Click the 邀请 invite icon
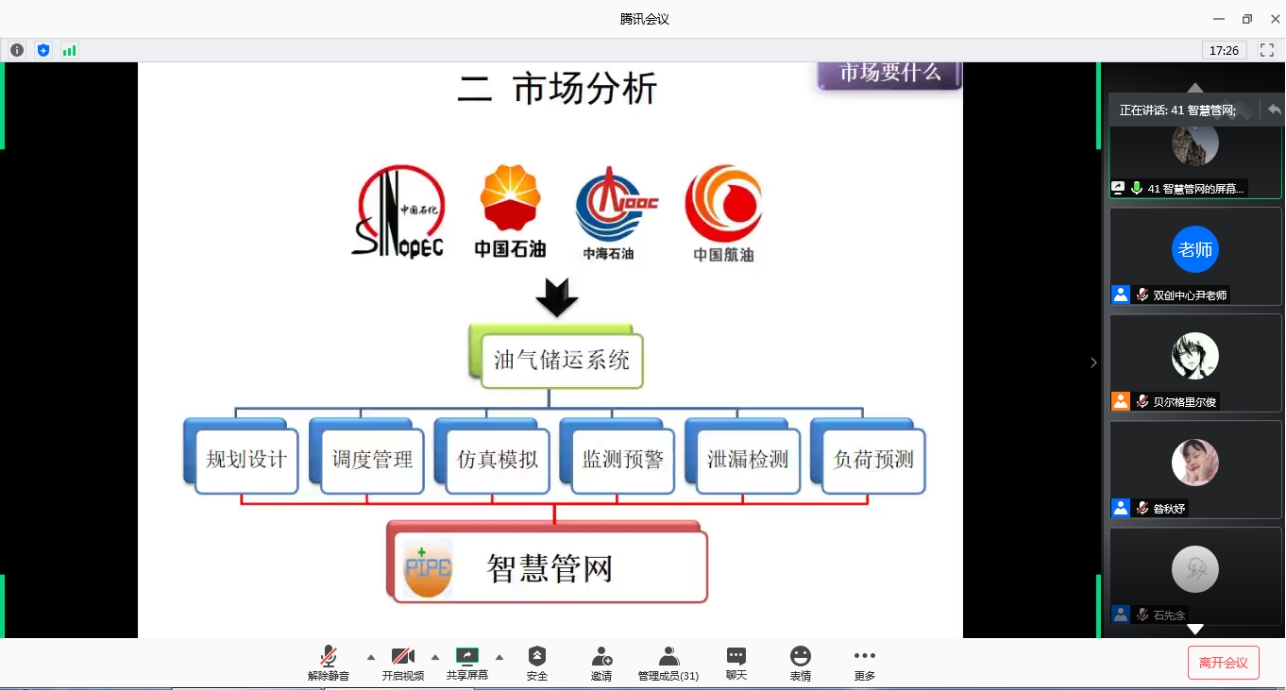Viewport: 1286px width, 690px height. tap(601, 663)
